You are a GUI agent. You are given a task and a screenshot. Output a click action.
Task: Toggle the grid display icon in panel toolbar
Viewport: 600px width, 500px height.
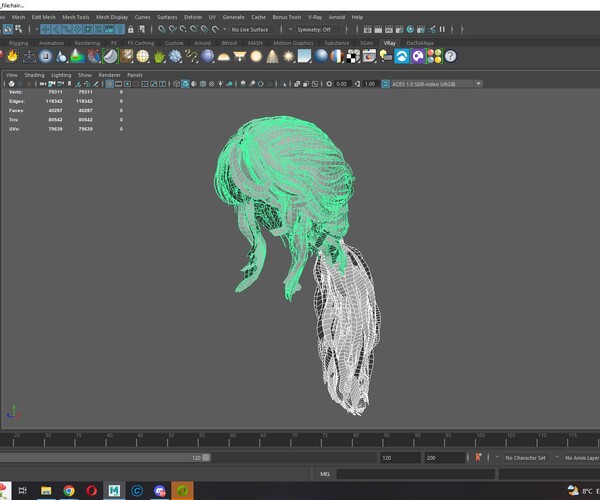109,84
